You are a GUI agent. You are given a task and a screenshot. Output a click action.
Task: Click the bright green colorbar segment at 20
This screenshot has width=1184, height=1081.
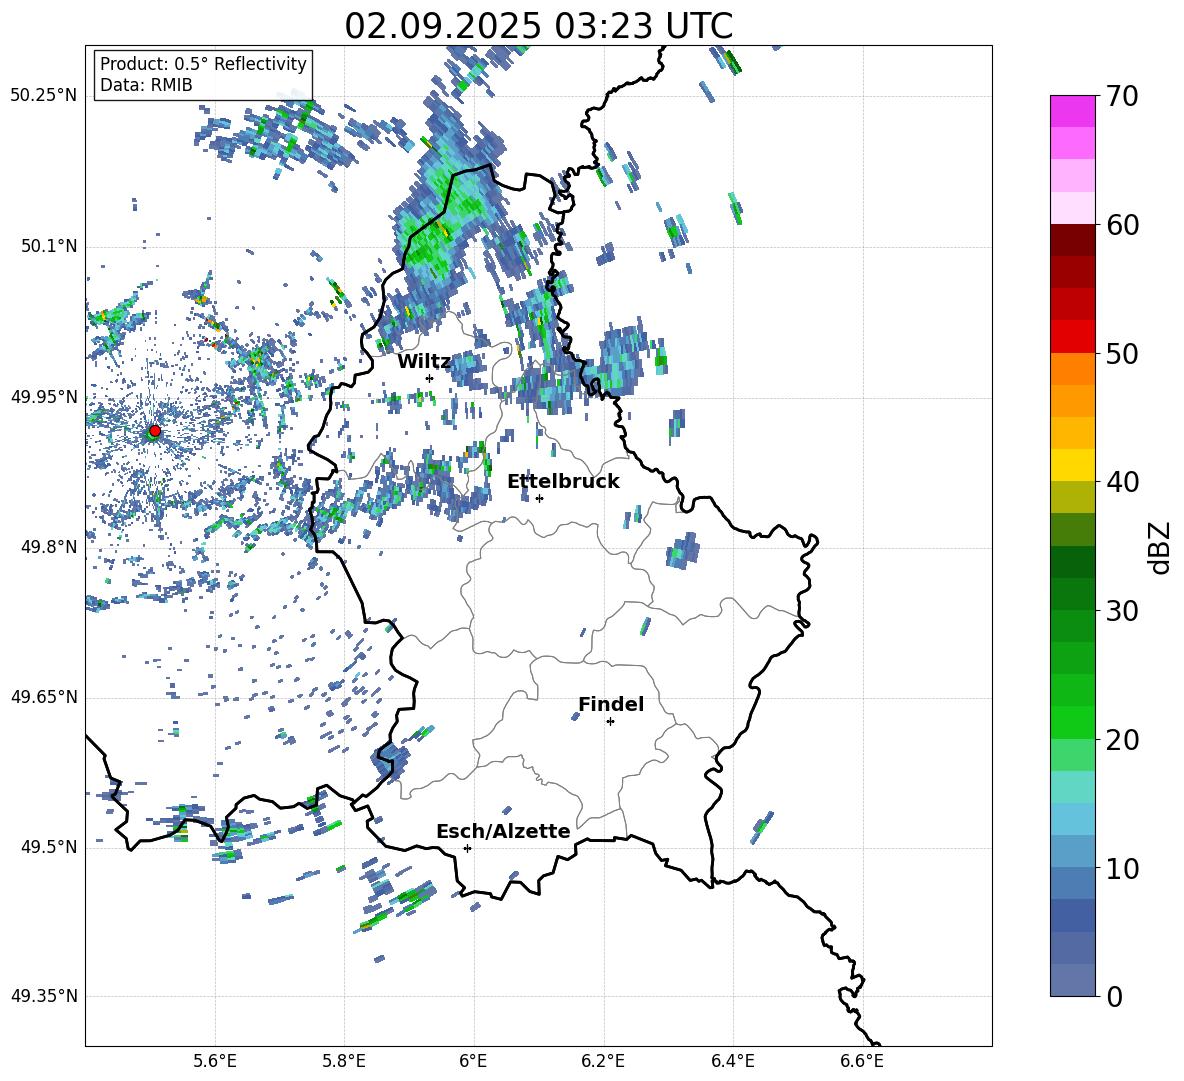1073,723
